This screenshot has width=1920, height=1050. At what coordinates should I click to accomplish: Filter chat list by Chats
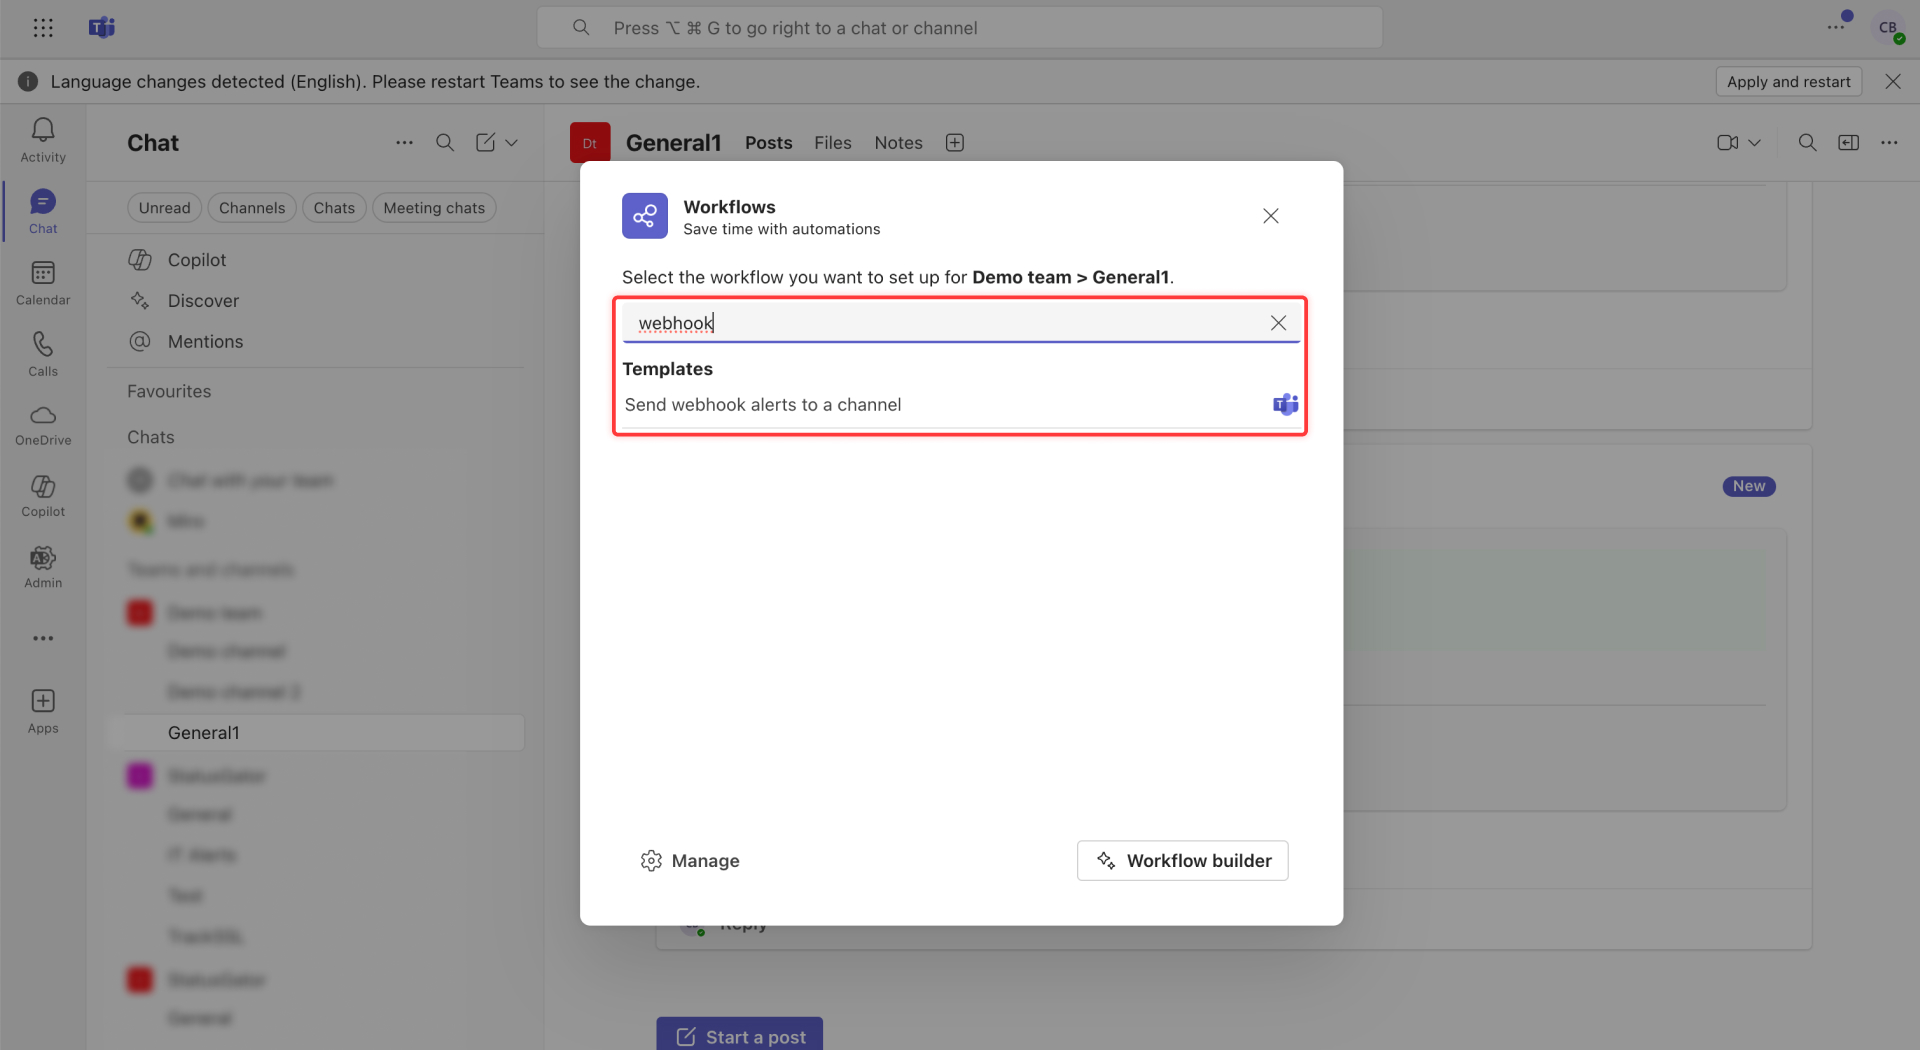[334, 208]
